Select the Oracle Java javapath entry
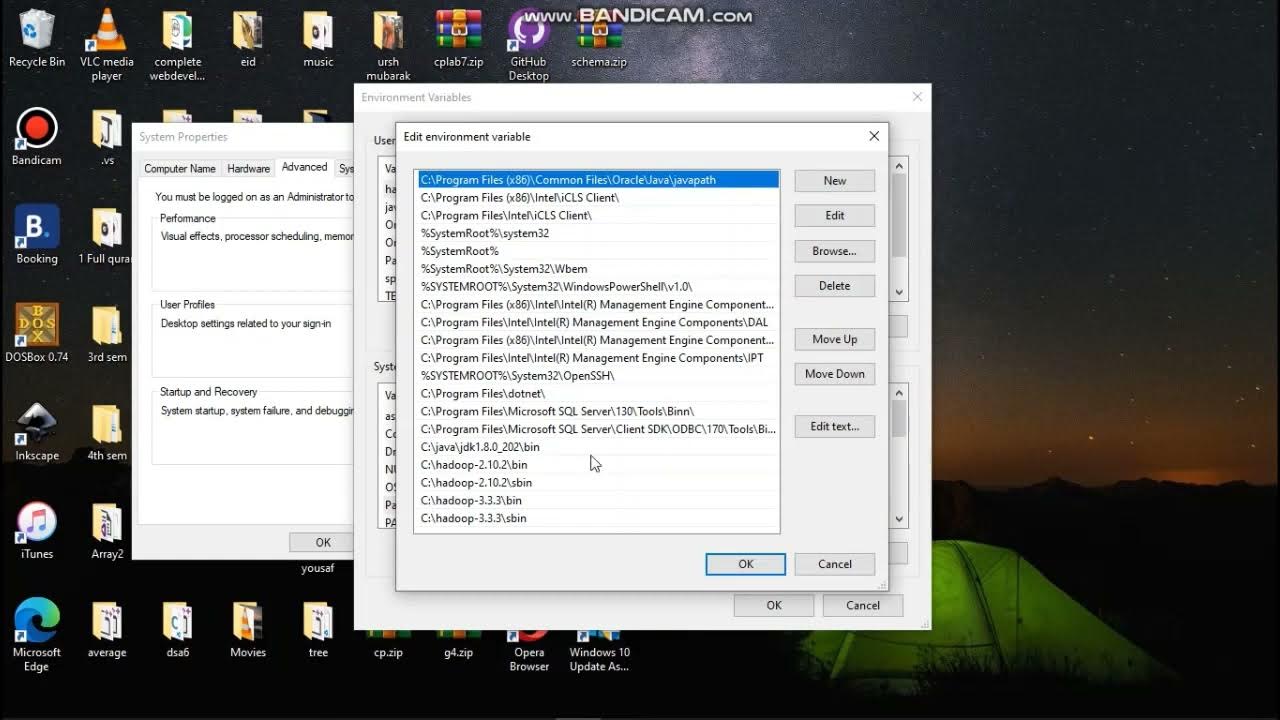This screenshot has width=1280, height=720. tap(597, 180)
